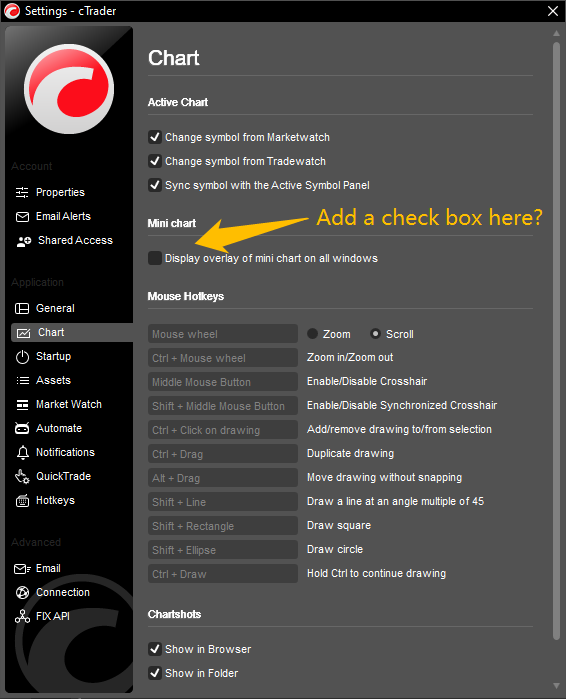Click the Ctrl + Click on drawing field
Screen dimensions: 566x699
click(x=223, y=430)
